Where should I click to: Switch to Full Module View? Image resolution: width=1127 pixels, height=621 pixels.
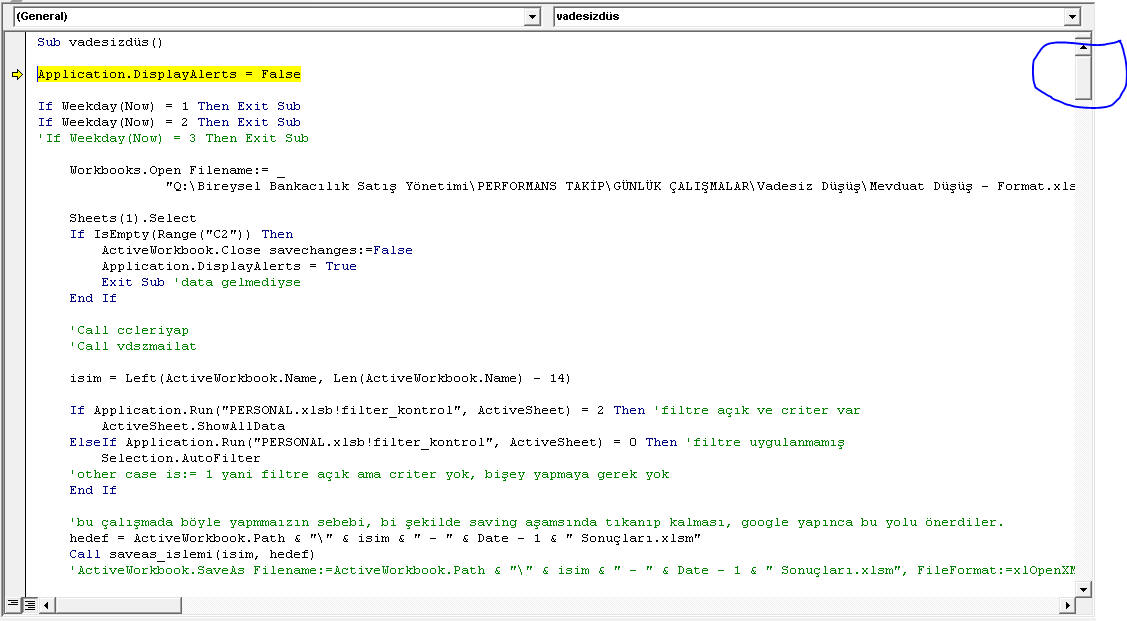pyautogui.click(x=30, y=605)
